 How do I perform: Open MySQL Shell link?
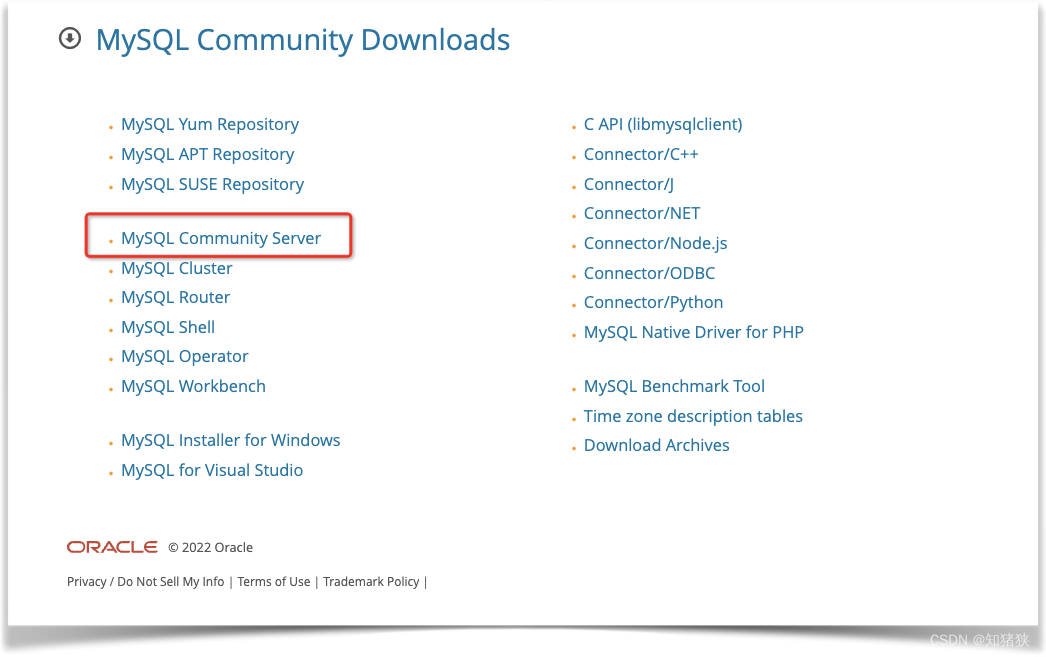click(x=168, y=327)
